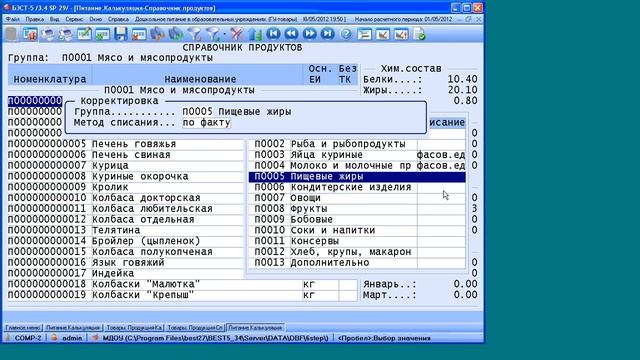
Task: Click the green plus add-record icon
Action: pyautogui.click(x=102, y=34)
